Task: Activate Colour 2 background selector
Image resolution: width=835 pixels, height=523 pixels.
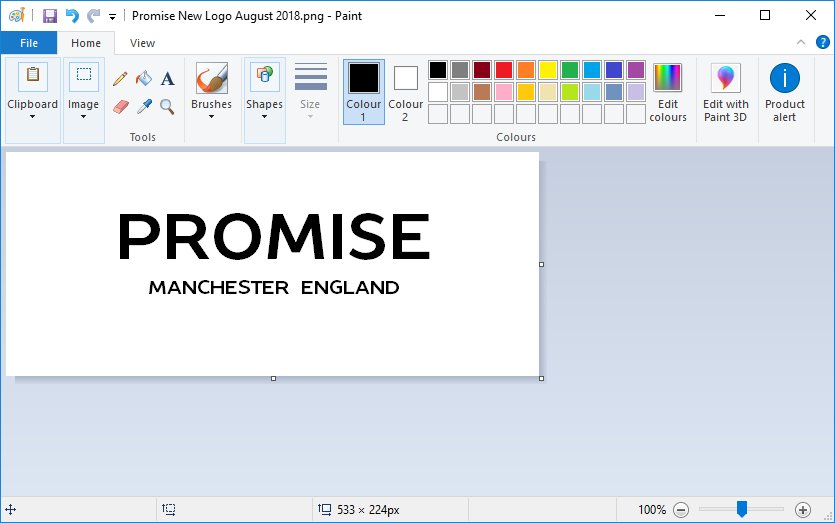Action: click(405, 92)
